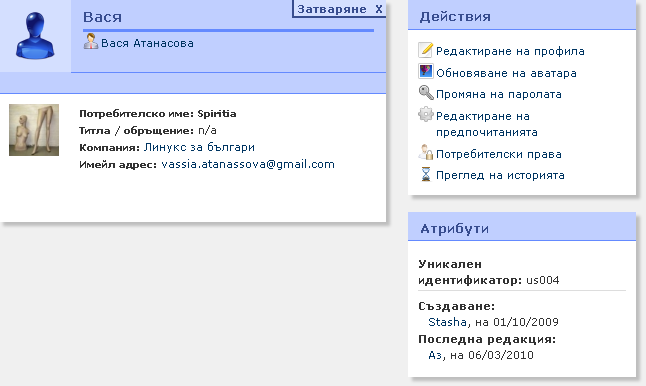
Task: Close the panel with Затваряне X
Action: (x=339, y=9)
